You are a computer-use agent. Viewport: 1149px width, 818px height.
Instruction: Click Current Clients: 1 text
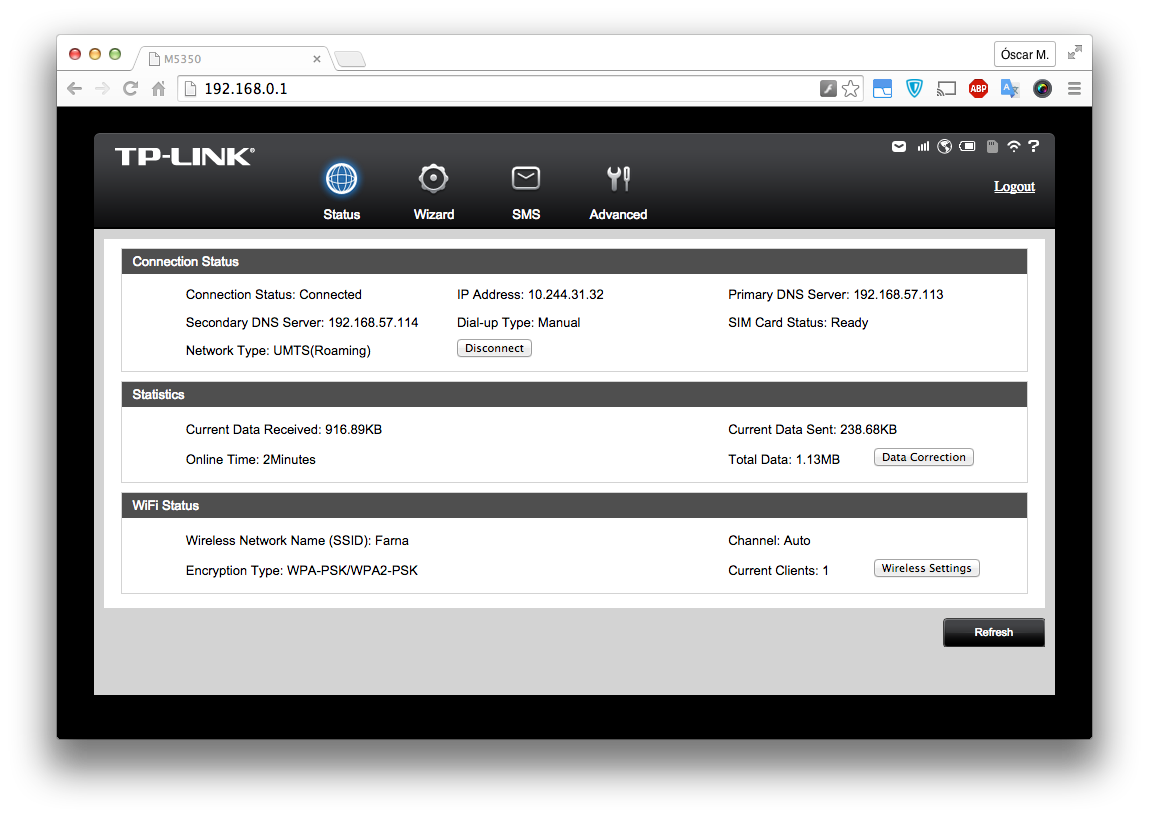pos(778,570)
